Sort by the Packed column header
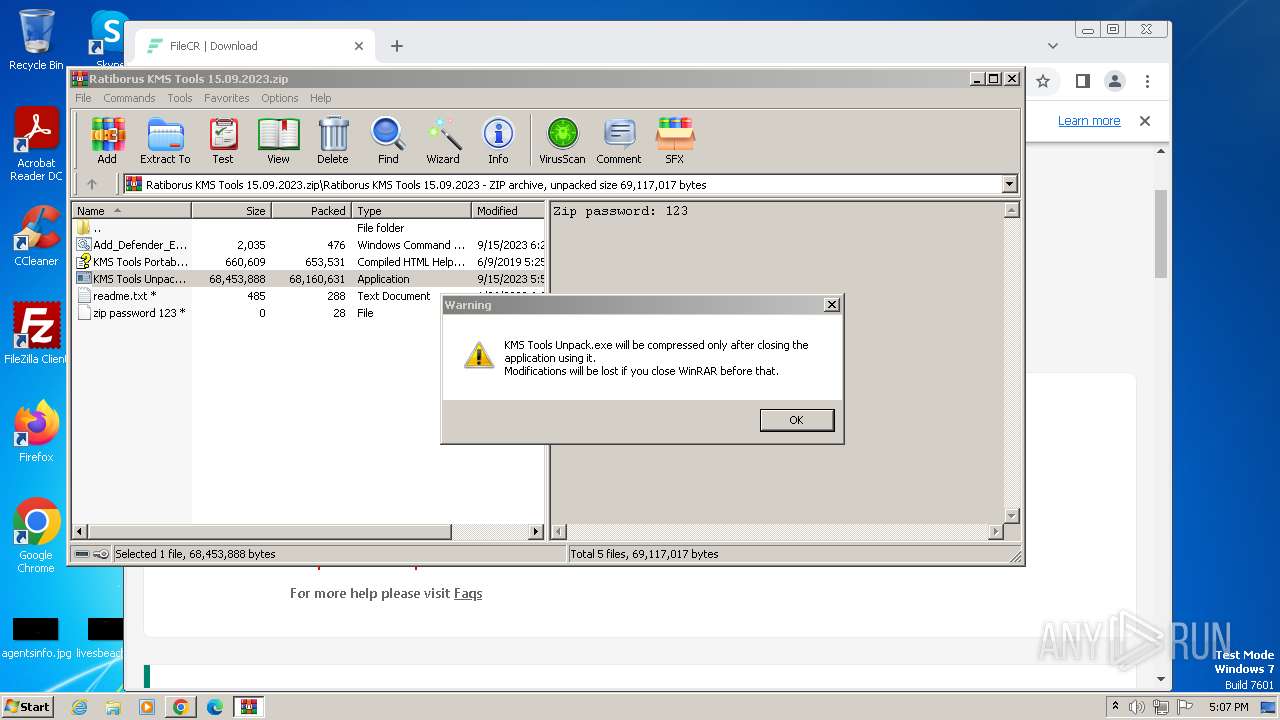 311,210
